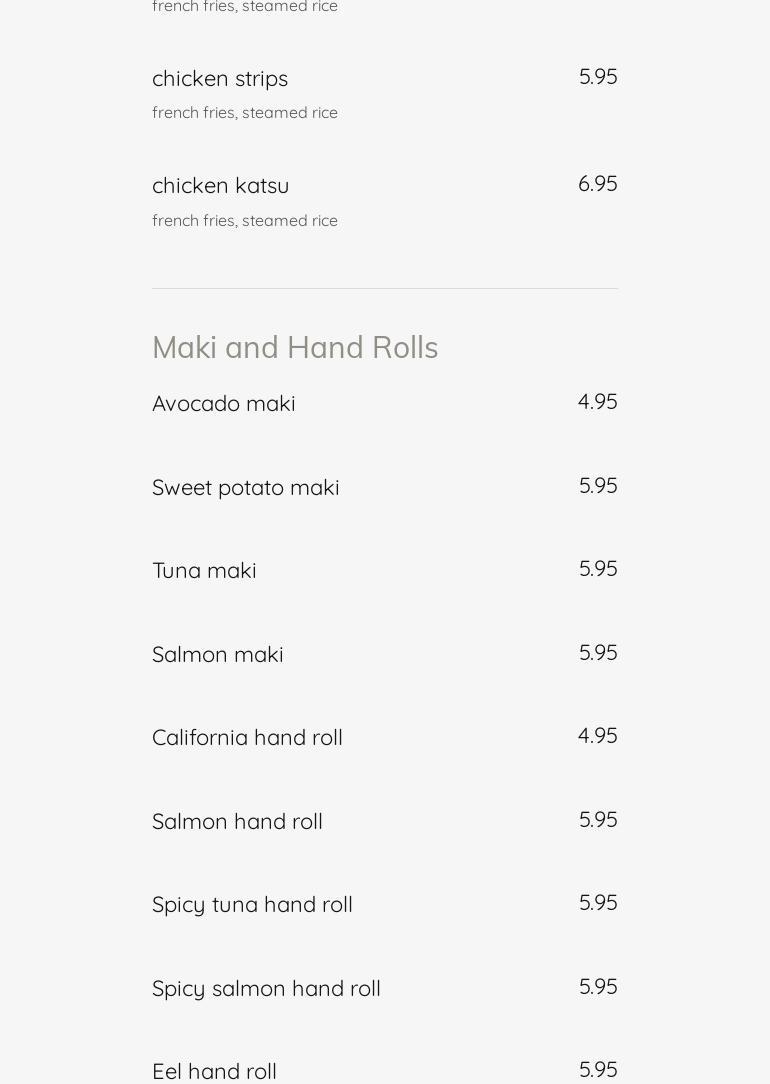Click the Spicy tuna hand roll price
The height and width of the screenshot is (1084, 770).
coord(598,902)
